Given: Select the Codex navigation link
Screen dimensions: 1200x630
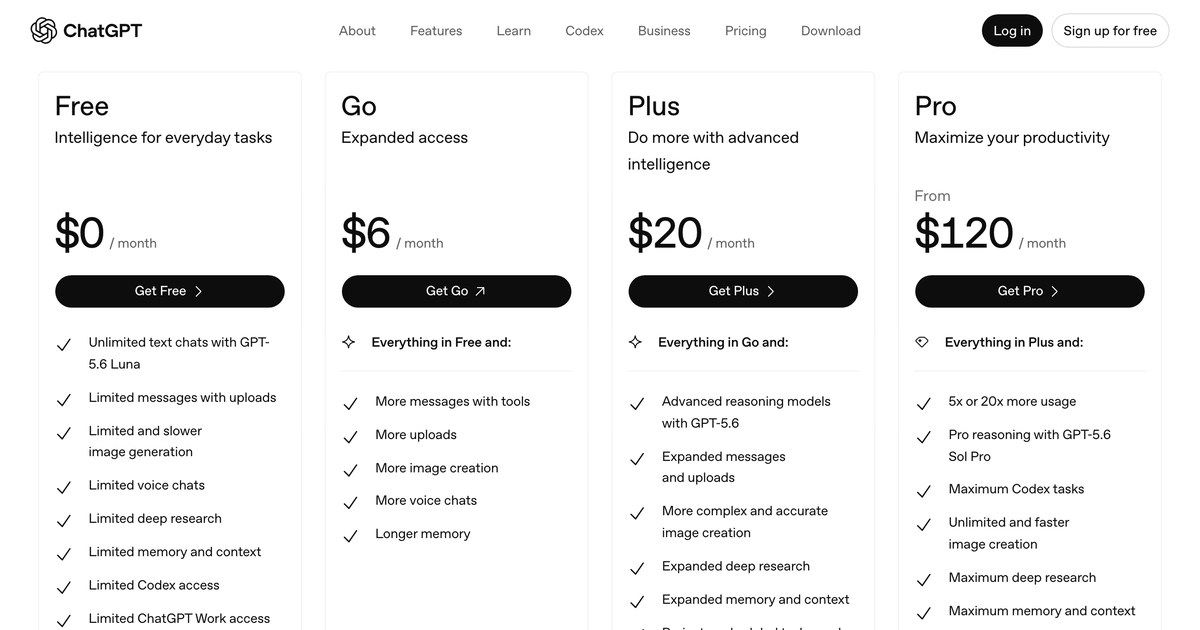Looking at the screenshot, I should click(584, 31).
